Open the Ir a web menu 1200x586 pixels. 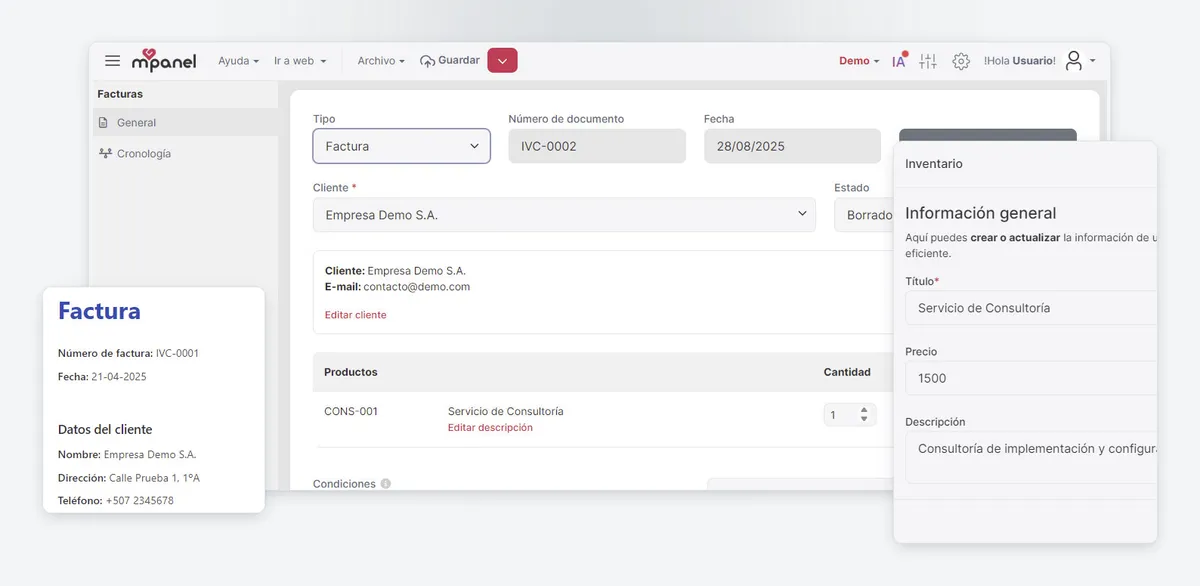(300, 61)
